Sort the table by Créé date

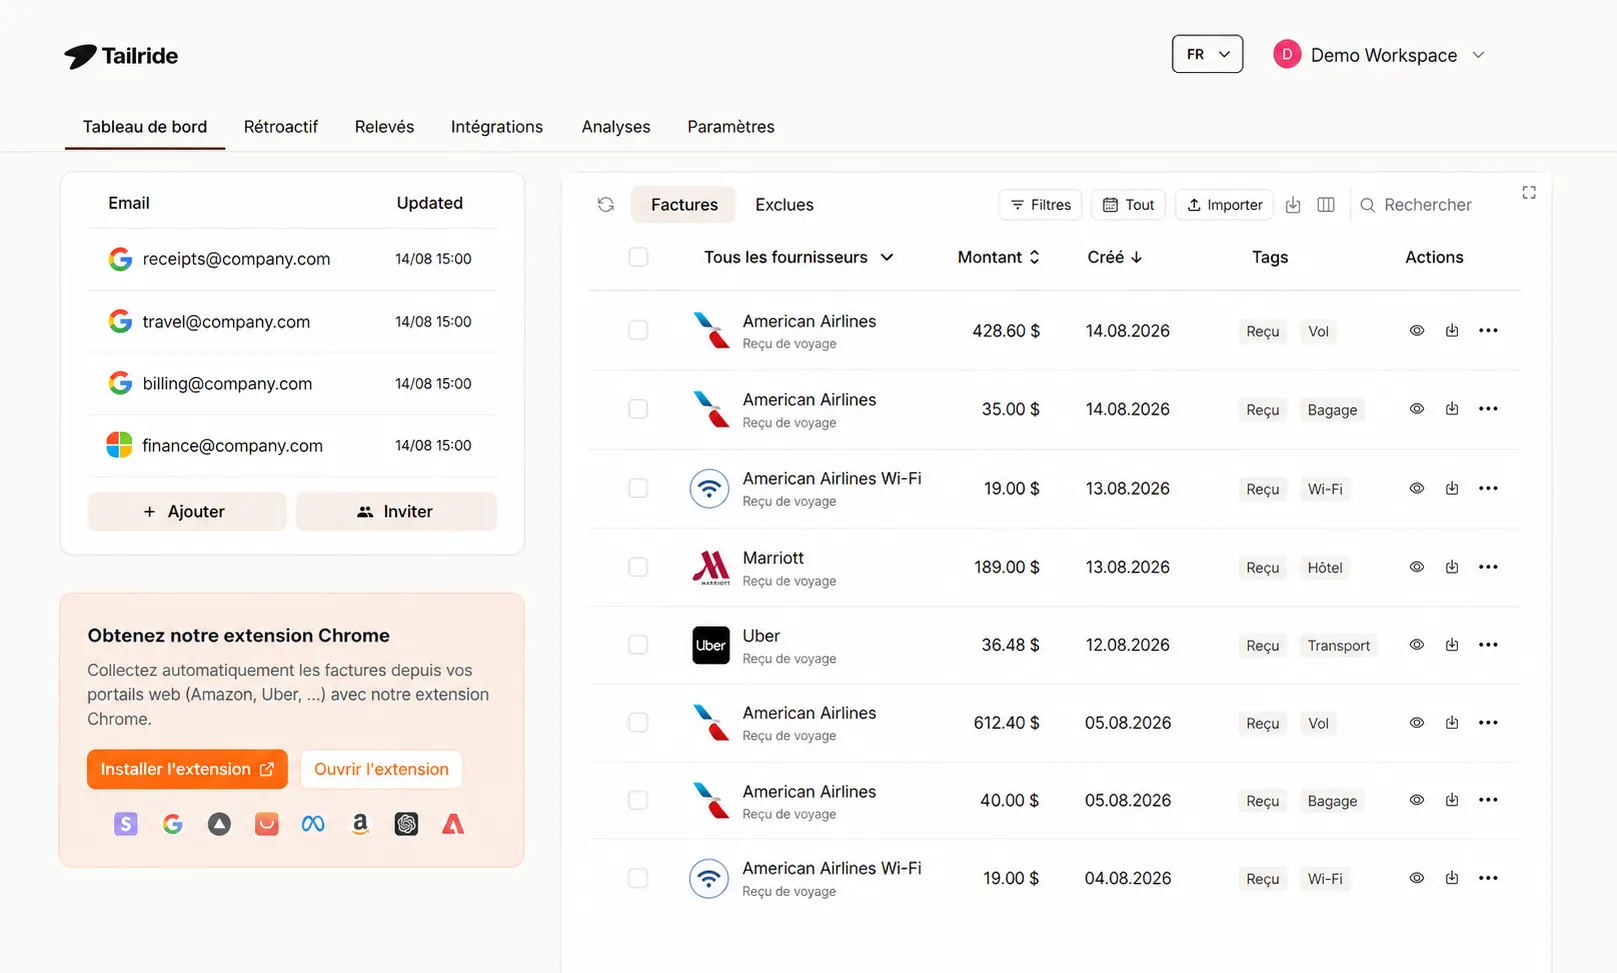tap(1114, 257)
